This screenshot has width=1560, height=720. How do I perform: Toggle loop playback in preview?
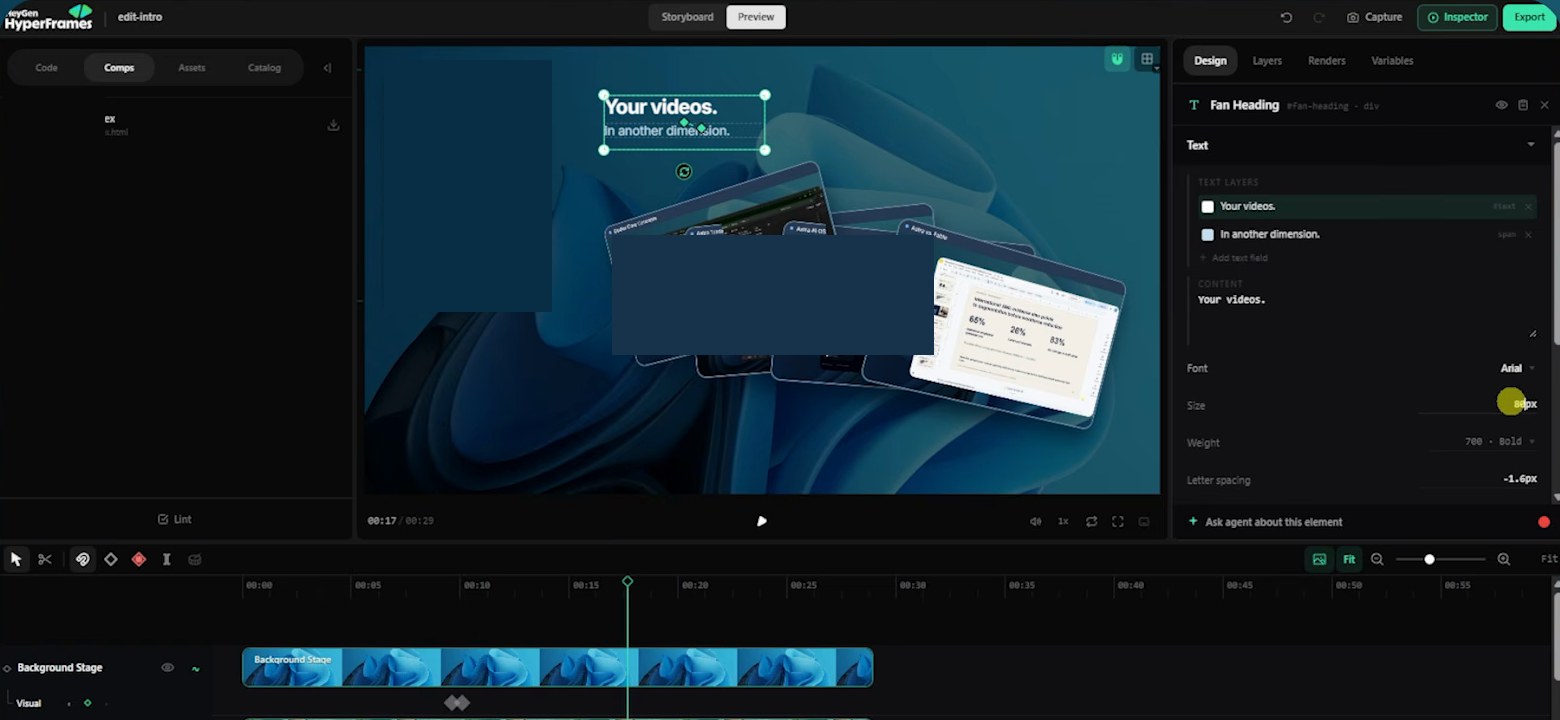pyautogui.click(x=1091, y=521)
